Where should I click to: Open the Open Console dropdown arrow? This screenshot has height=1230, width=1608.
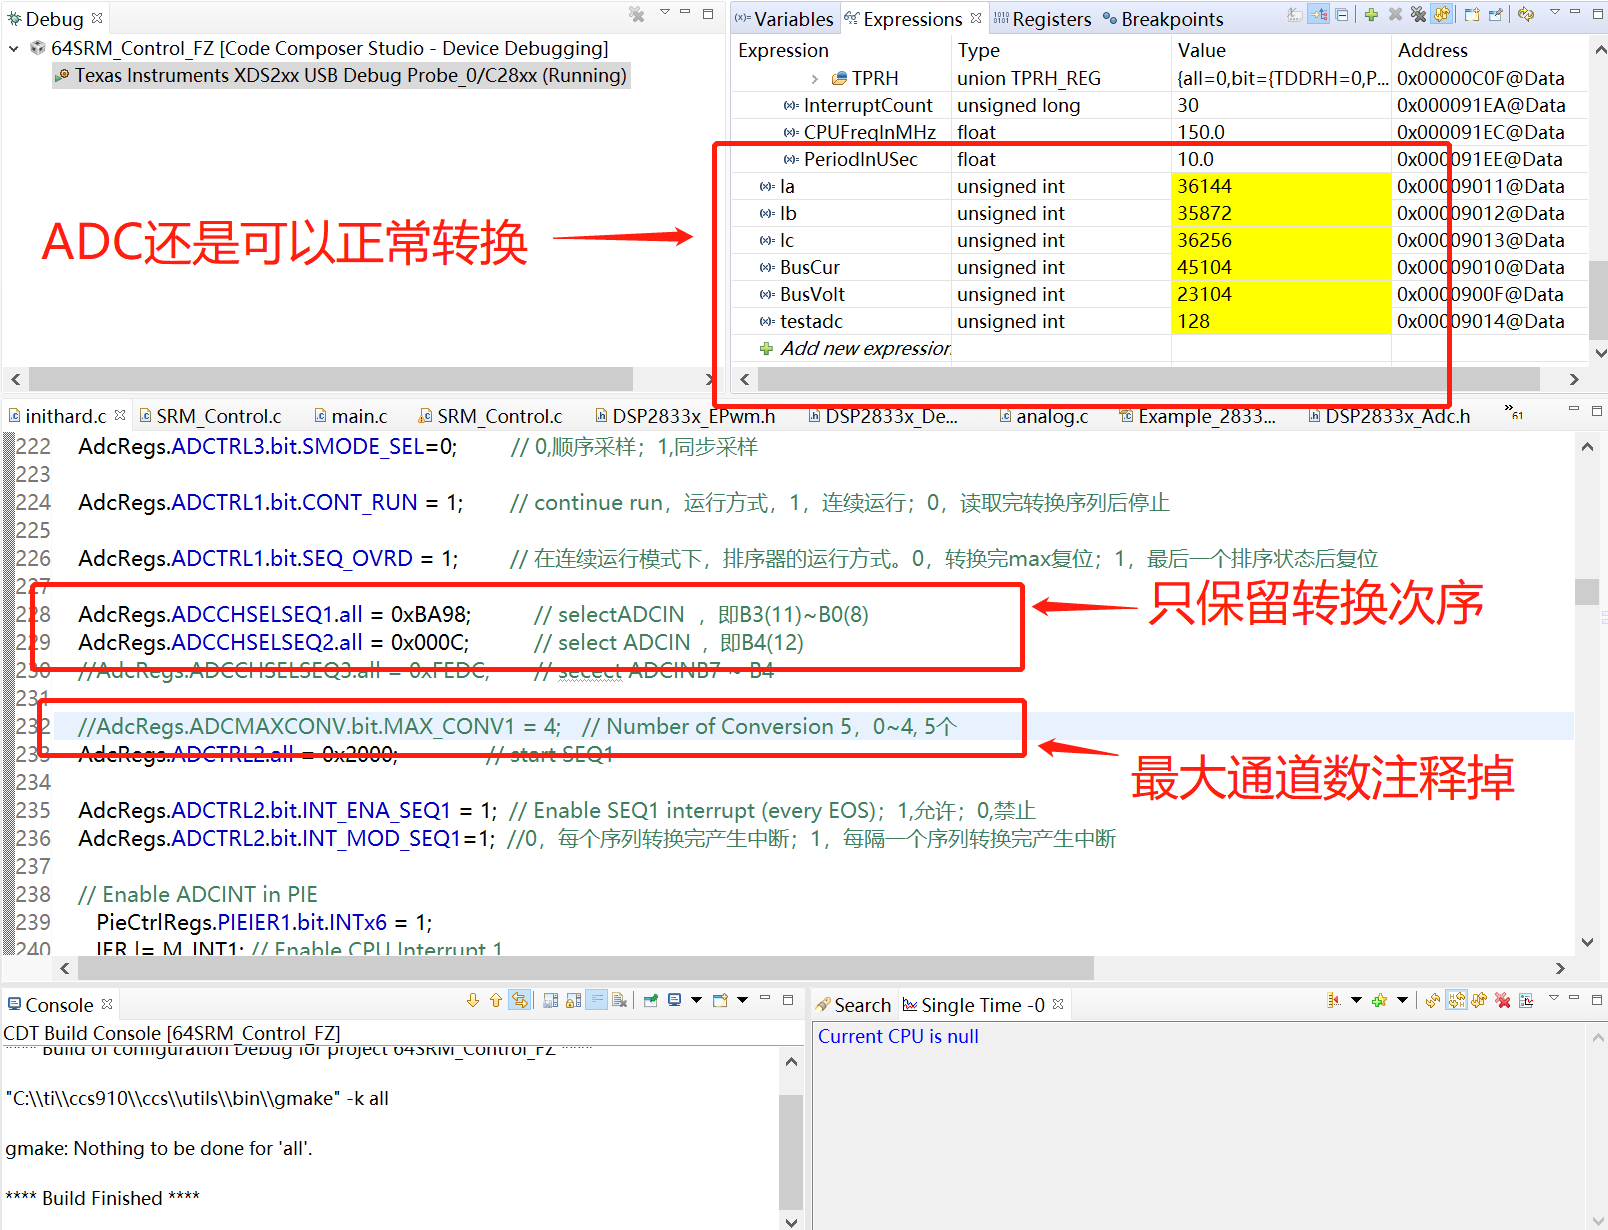[x=743, y=1000]
